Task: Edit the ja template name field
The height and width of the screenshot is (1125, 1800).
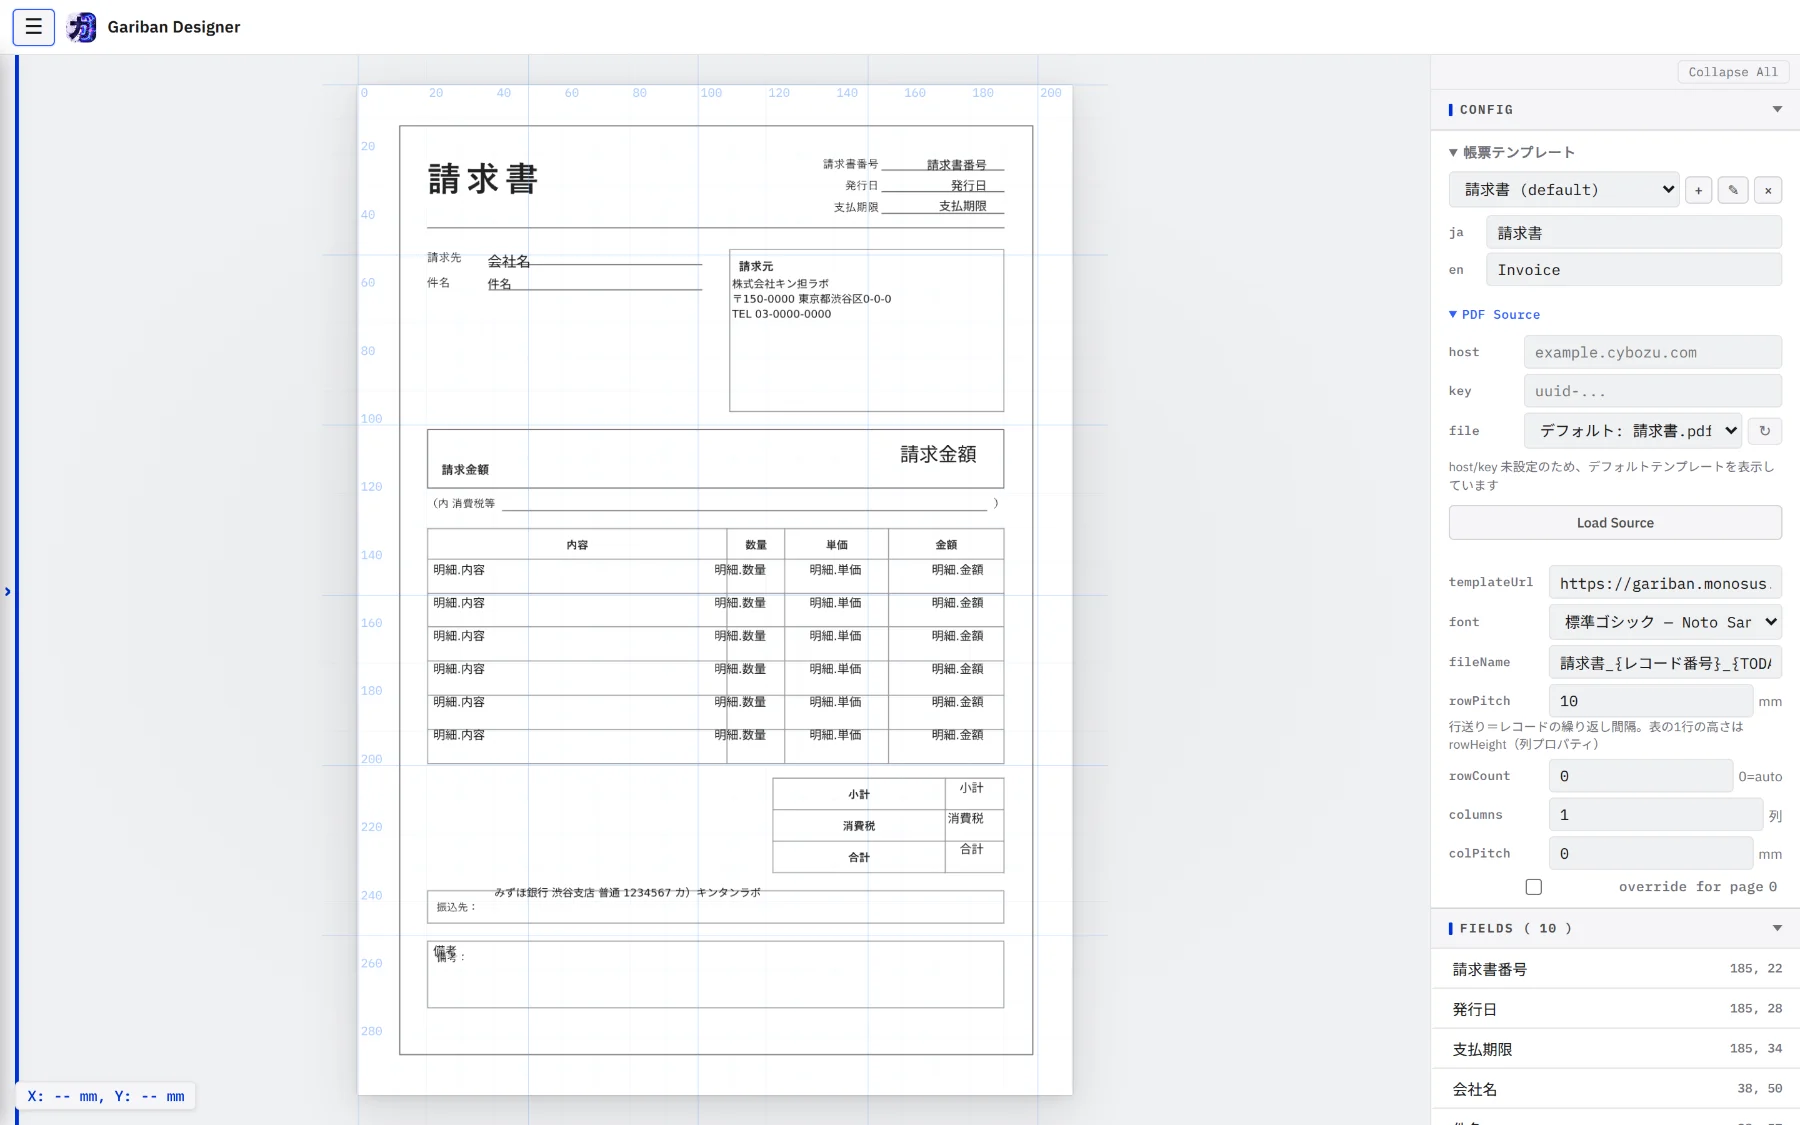Action: [1634, 233]
